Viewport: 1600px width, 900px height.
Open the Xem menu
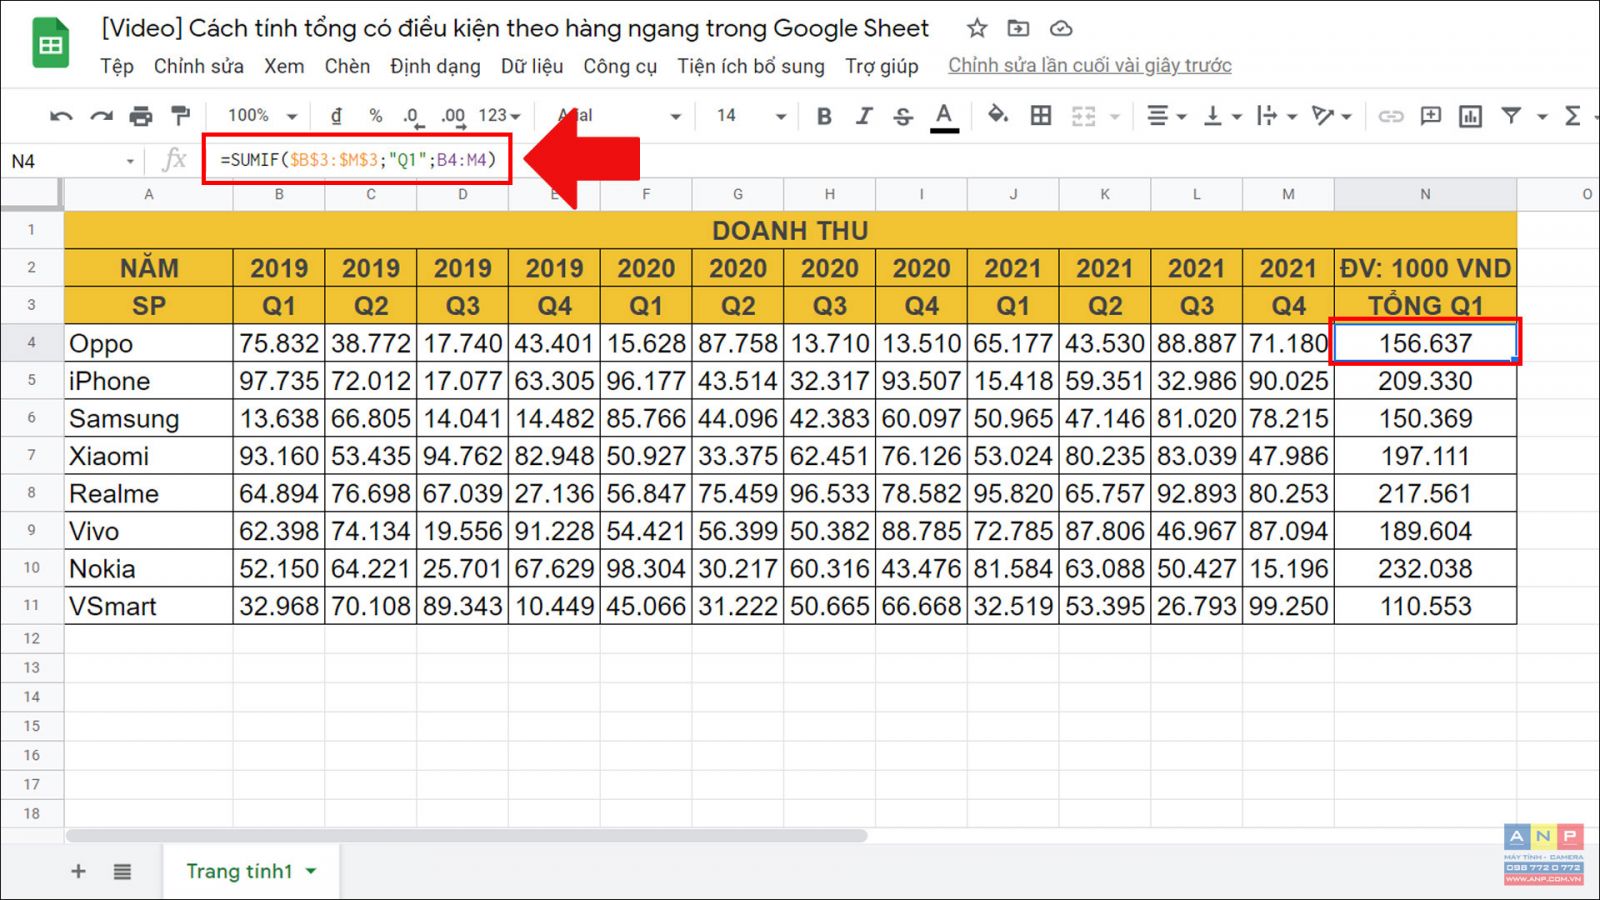pos(284,66)
